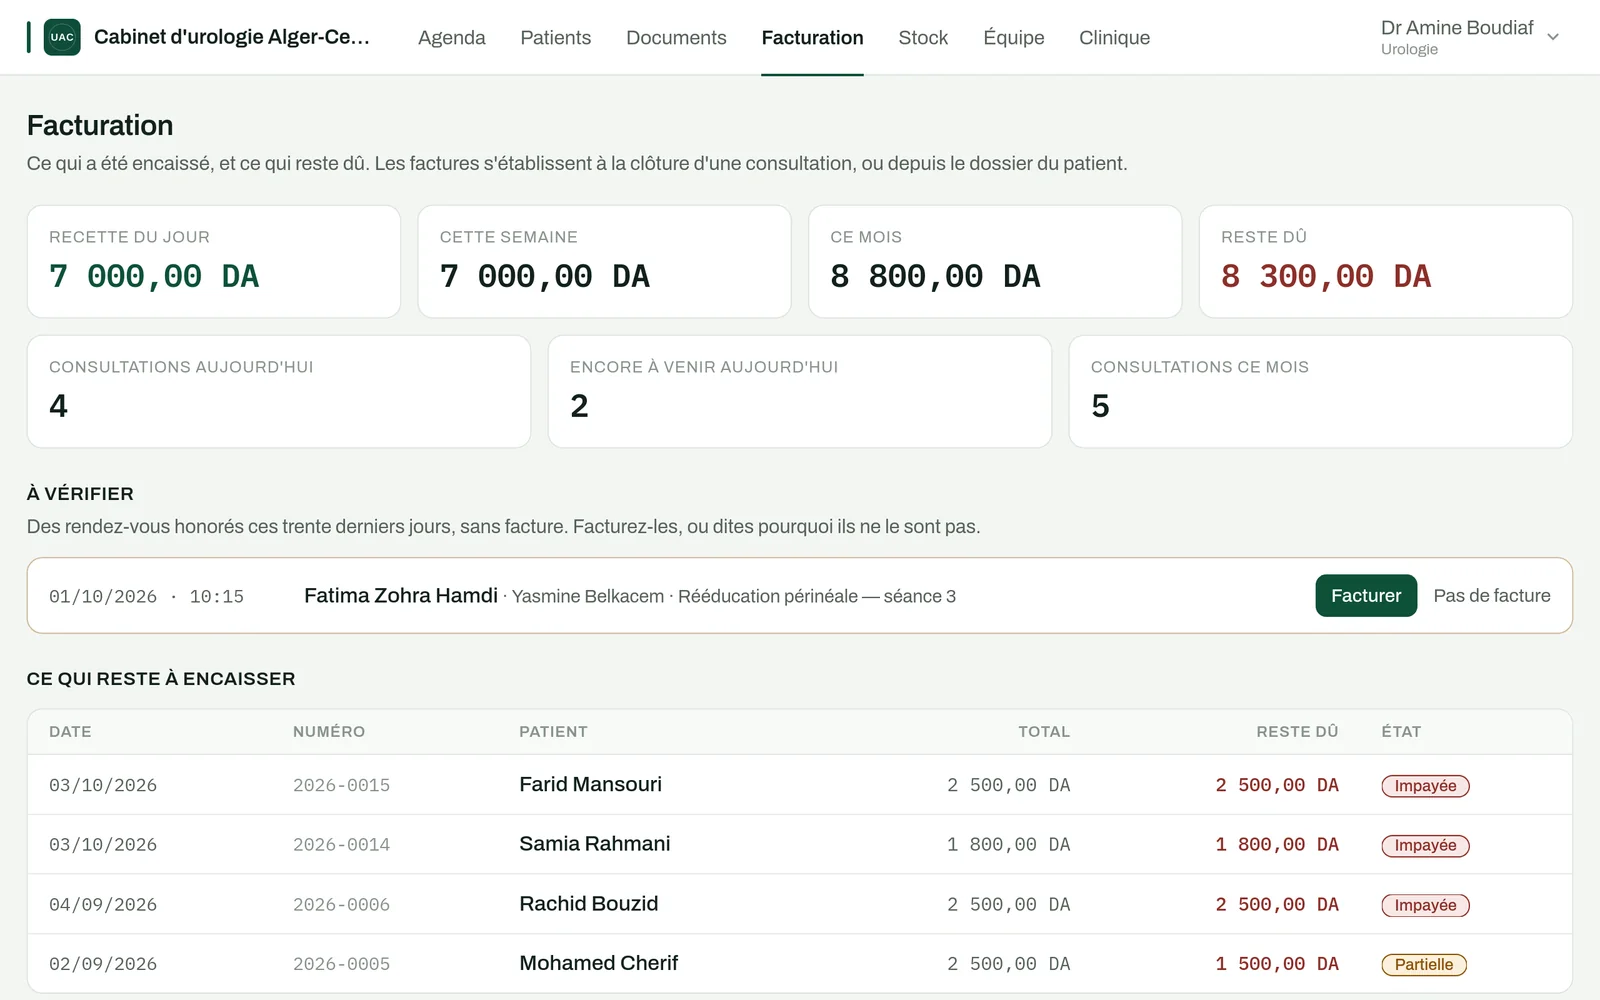1600x1000 pixels.
Task: Go to the Patients tab
Action: (x=556, y=37)
